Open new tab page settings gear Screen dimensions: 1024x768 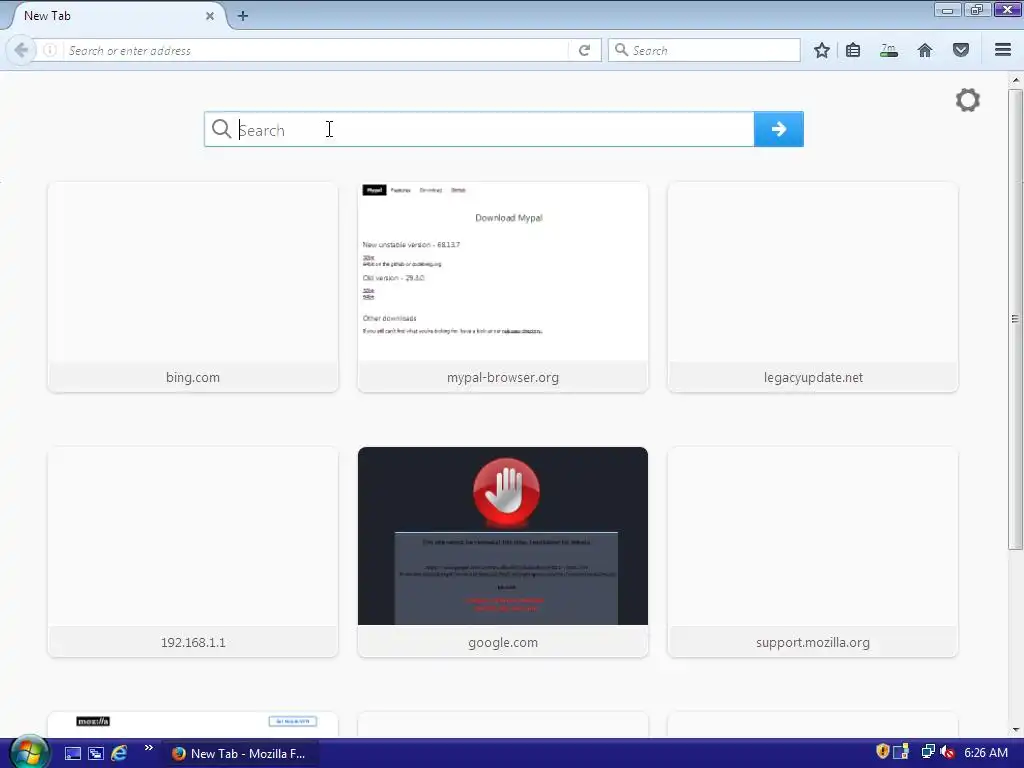coord(968,100)
